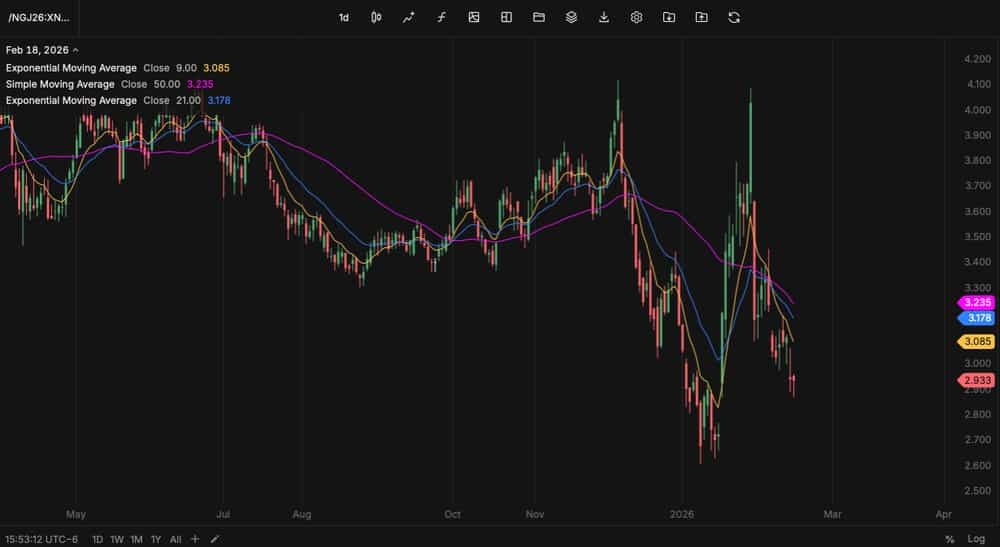Viewport: 1000px width, 547px height.
Task: Refresh the chart with sync icon
Action: (x=734, y=17)
